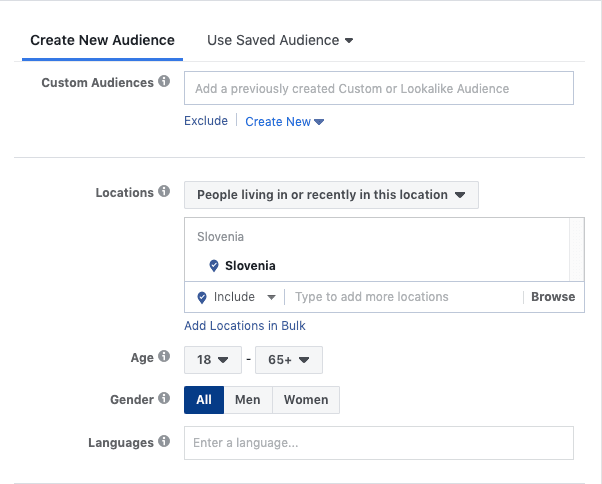Click the location pin icon beside Slovenia
The image size is (602, 484).
[x=213, y=266]
